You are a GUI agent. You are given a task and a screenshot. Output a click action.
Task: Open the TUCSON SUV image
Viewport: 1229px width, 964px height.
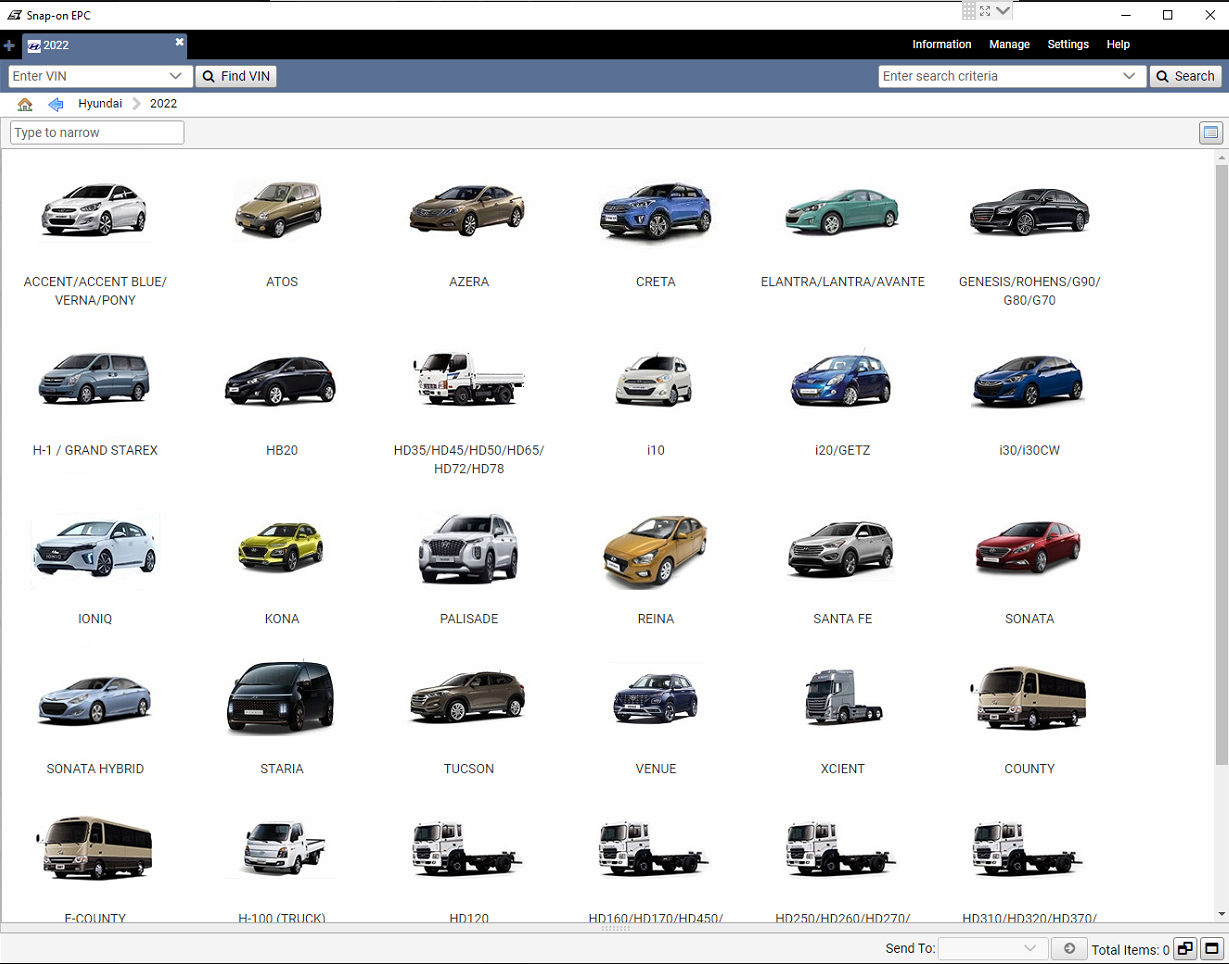pyautogui.click(x=468, y=698)
